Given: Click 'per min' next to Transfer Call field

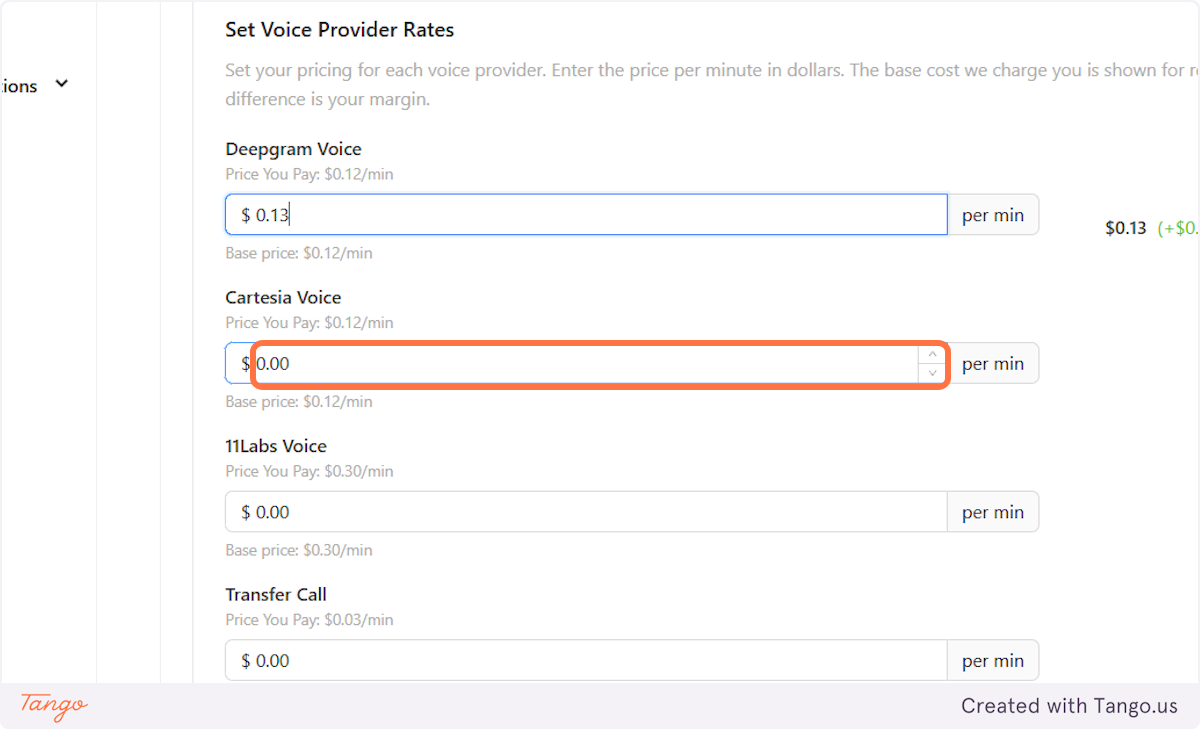Looking at the screenshot, I should point(992,660).
